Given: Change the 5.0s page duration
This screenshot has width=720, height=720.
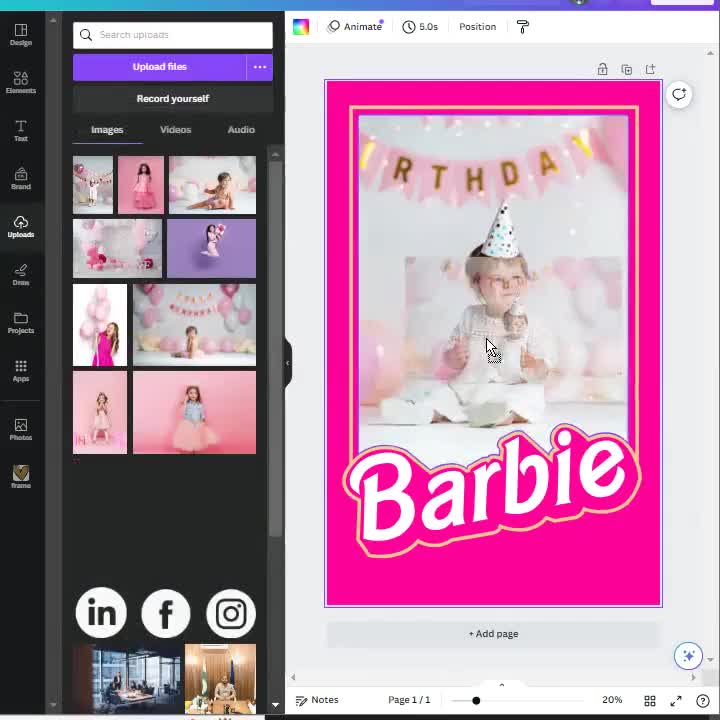Looking at the screenshot, I should coord(420,27).
